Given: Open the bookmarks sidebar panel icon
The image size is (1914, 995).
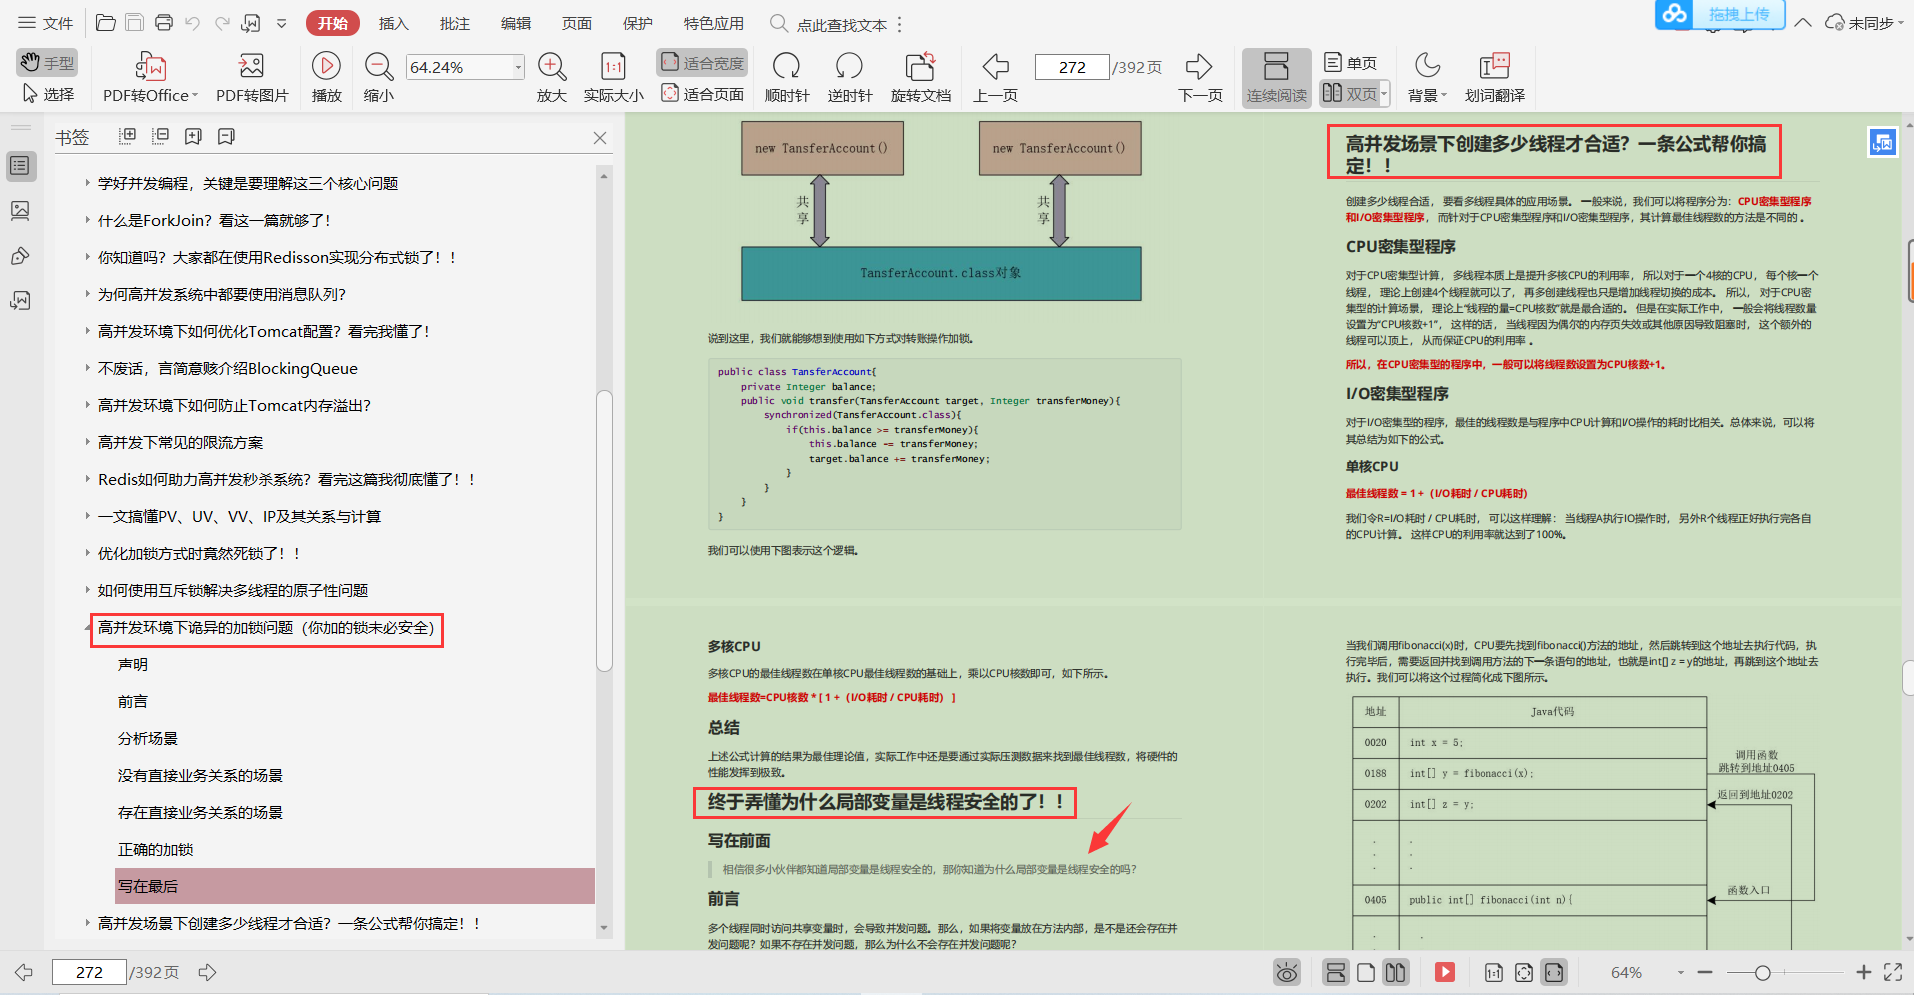Looking at the screenshot, I should tap(20, 166).
